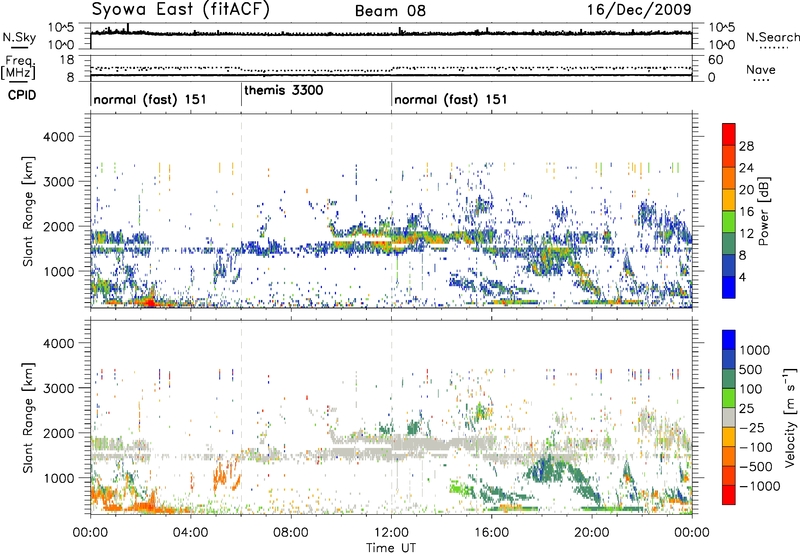Pick the dark green Power segment between 8 and 12
This screenshot has height=554, width=800.
point(729,244)
